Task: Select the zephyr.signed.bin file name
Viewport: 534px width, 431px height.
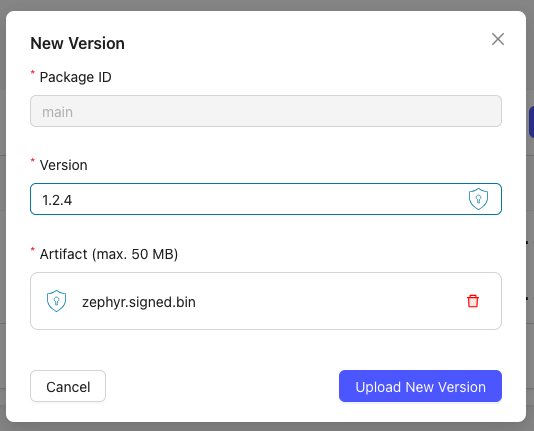Action: (139, 302)
